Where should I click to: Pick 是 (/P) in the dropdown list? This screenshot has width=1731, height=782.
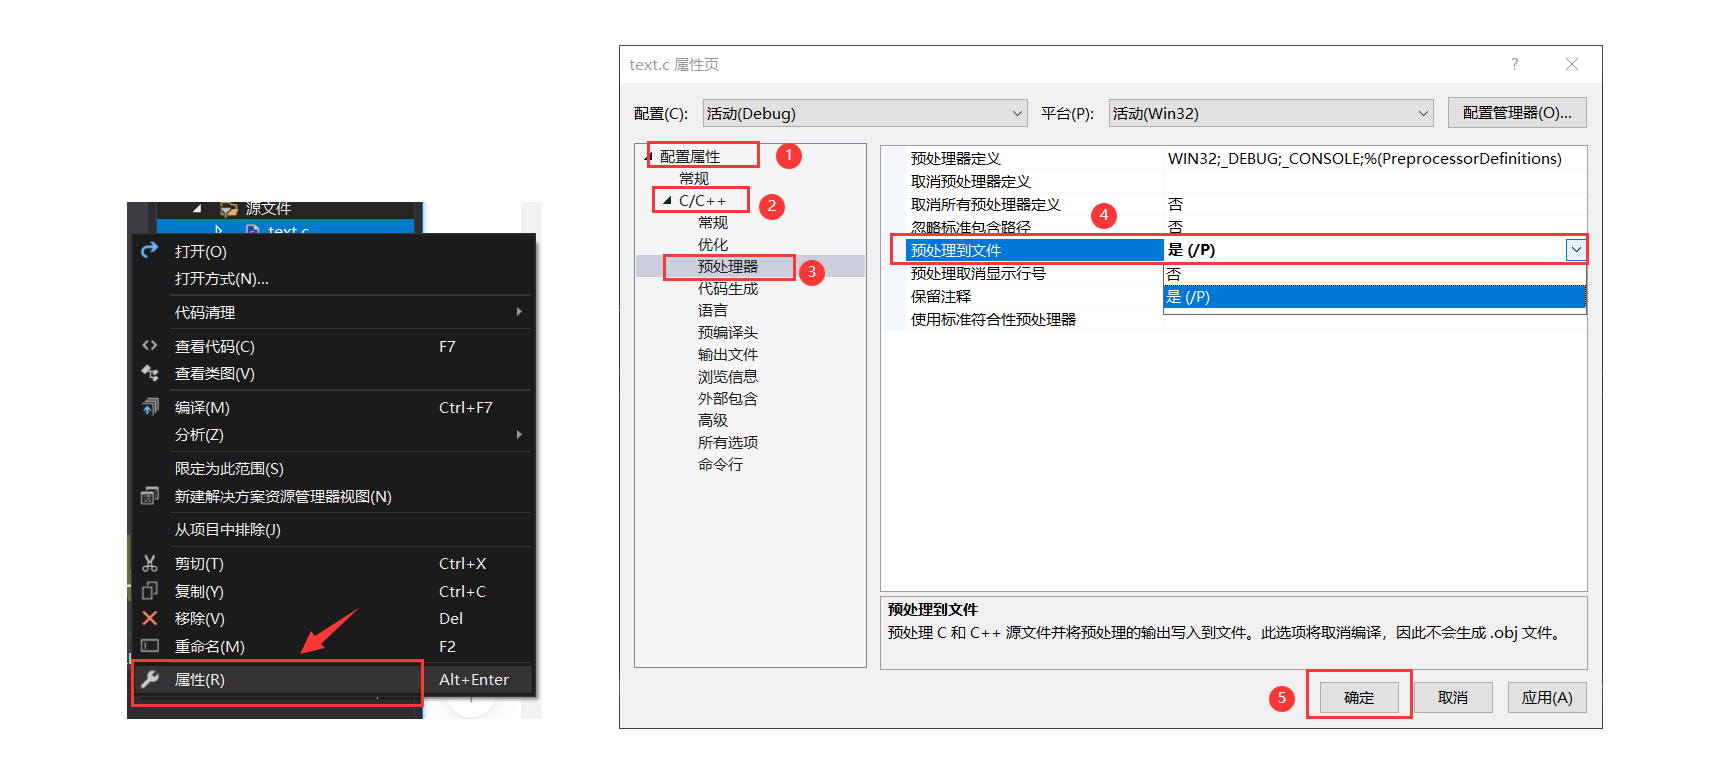point(1375,297)
